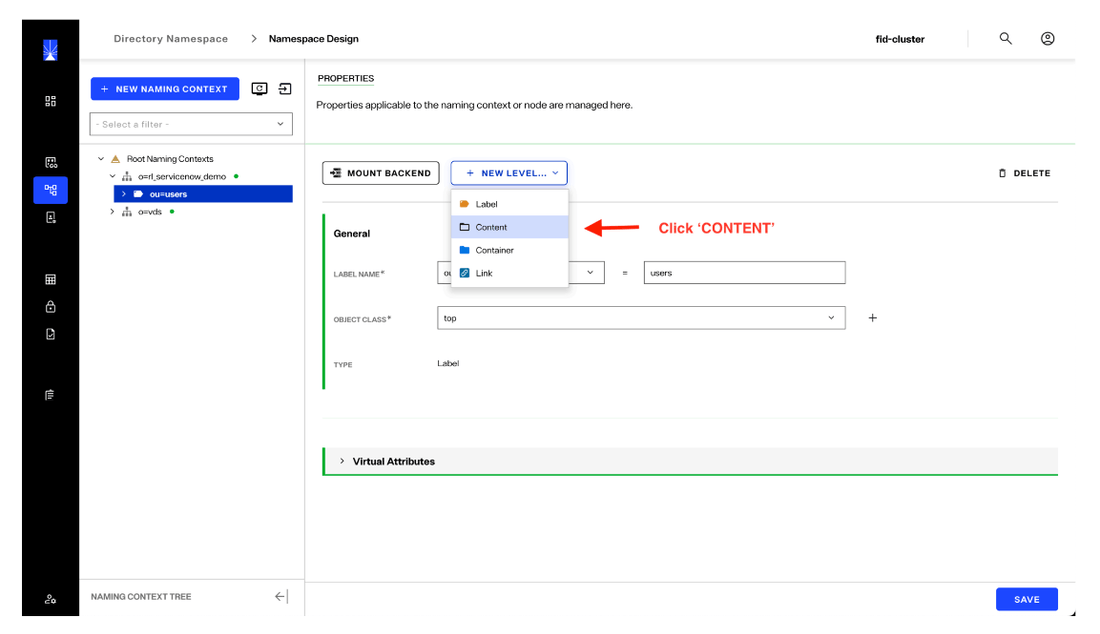Screen dimensions: 1100x634
Task: Open the user admin icon at the sidebar bottom
Action: [x=51, y=599]
